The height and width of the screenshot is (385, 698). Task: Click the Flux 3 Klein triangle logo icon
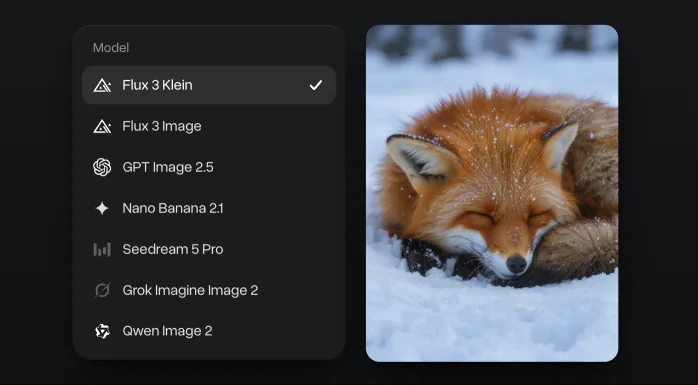pos(102,85)
